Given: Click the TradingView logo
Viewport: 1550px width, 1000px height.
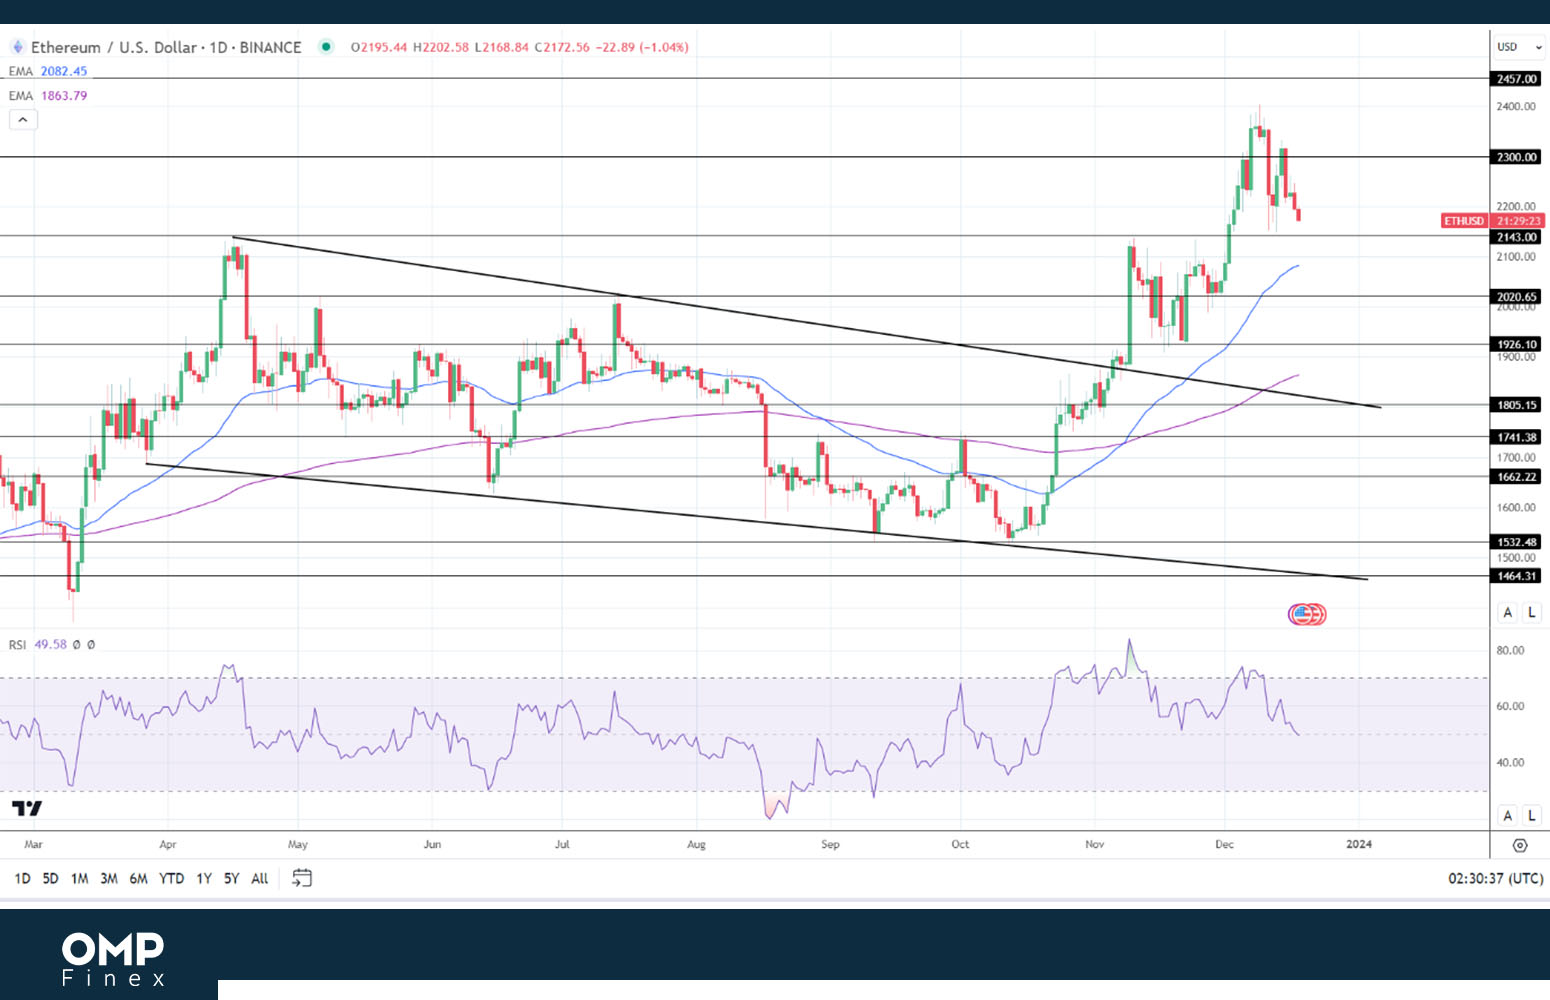Looking at the screenshot, I should (x=27, y=808).
